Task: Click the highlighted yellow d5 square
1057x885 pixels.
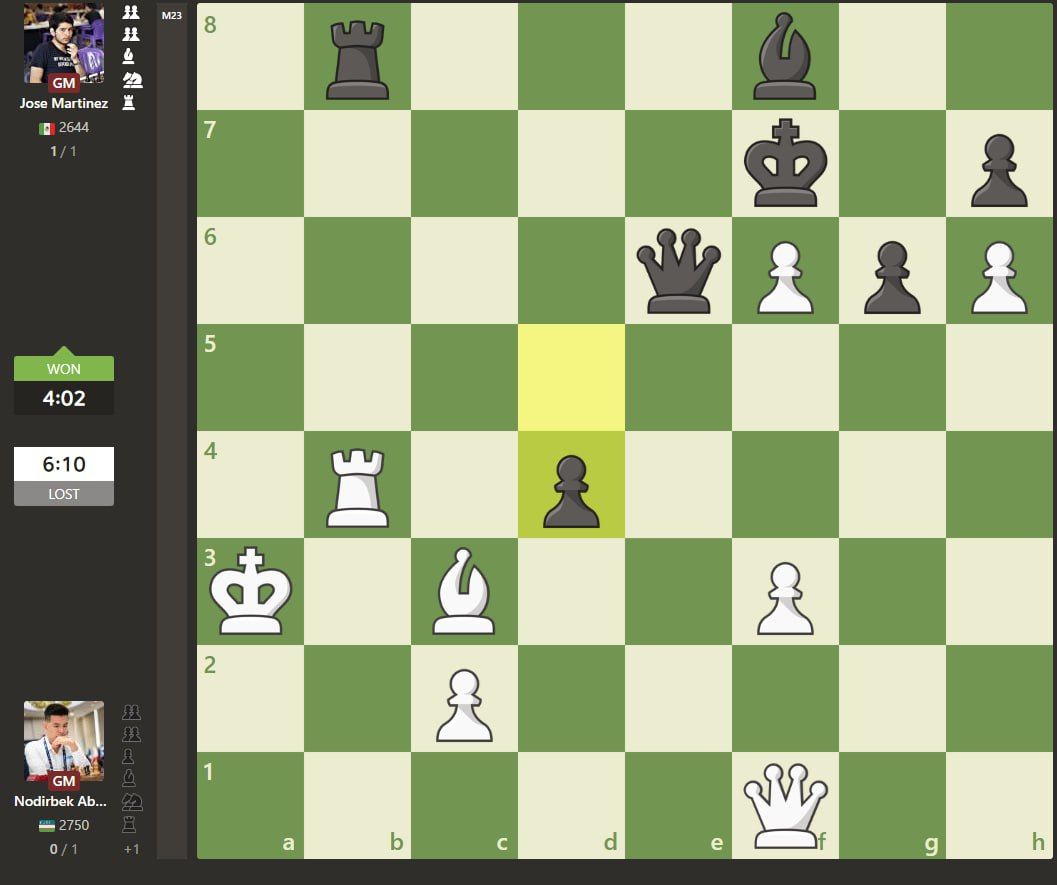Action: (x=571, y=377)
